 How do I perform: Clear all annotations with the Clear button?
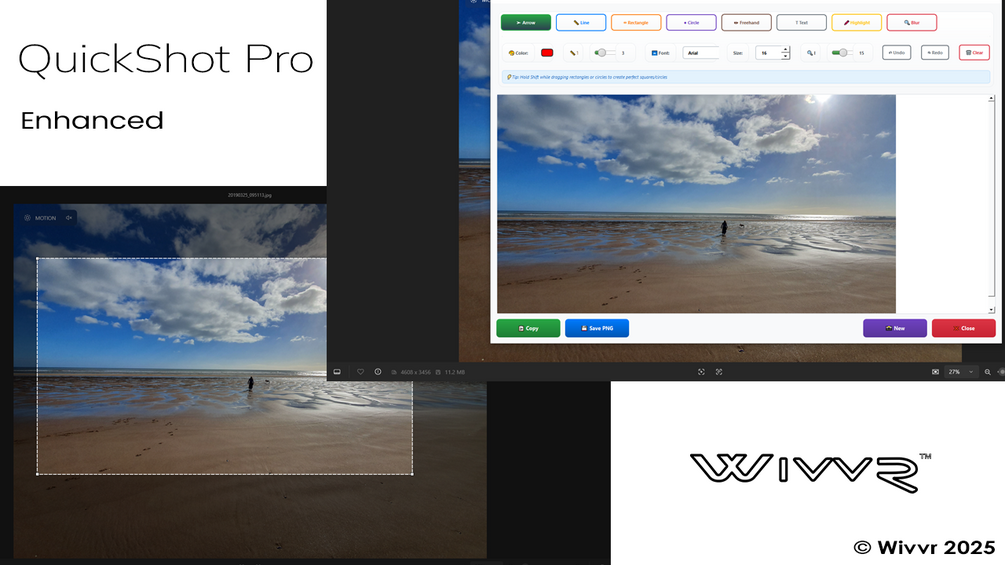(974, 53)
